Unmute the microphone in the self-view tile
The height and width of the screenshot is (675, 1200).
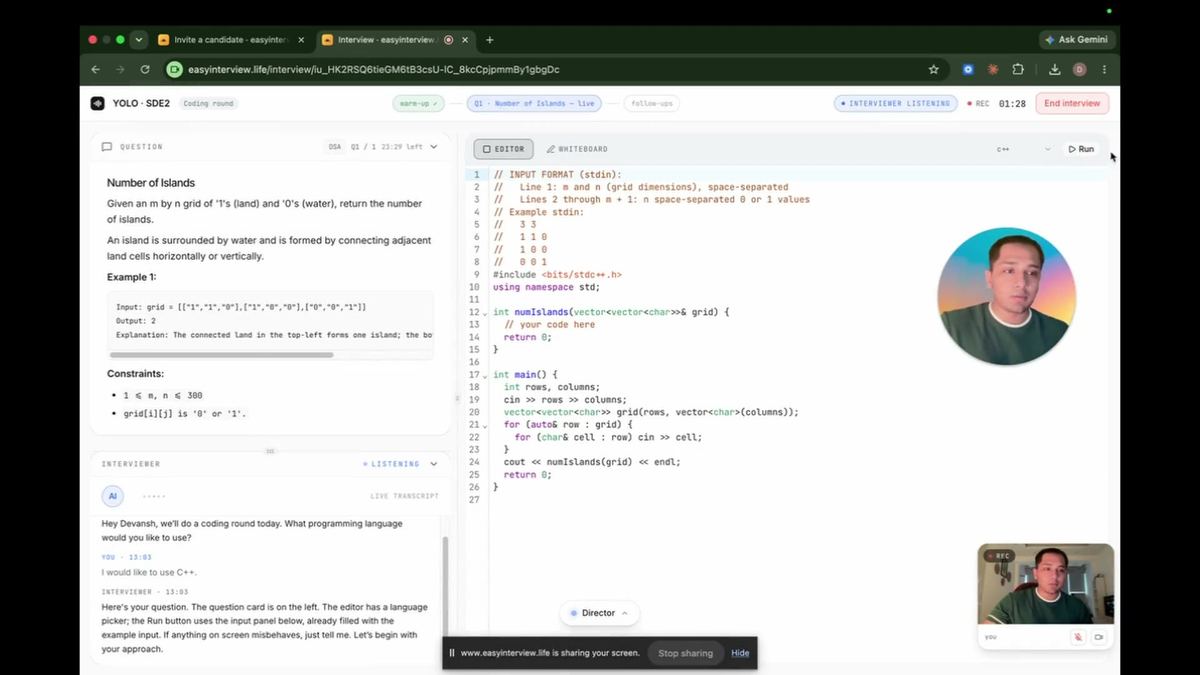[1078, 637]
